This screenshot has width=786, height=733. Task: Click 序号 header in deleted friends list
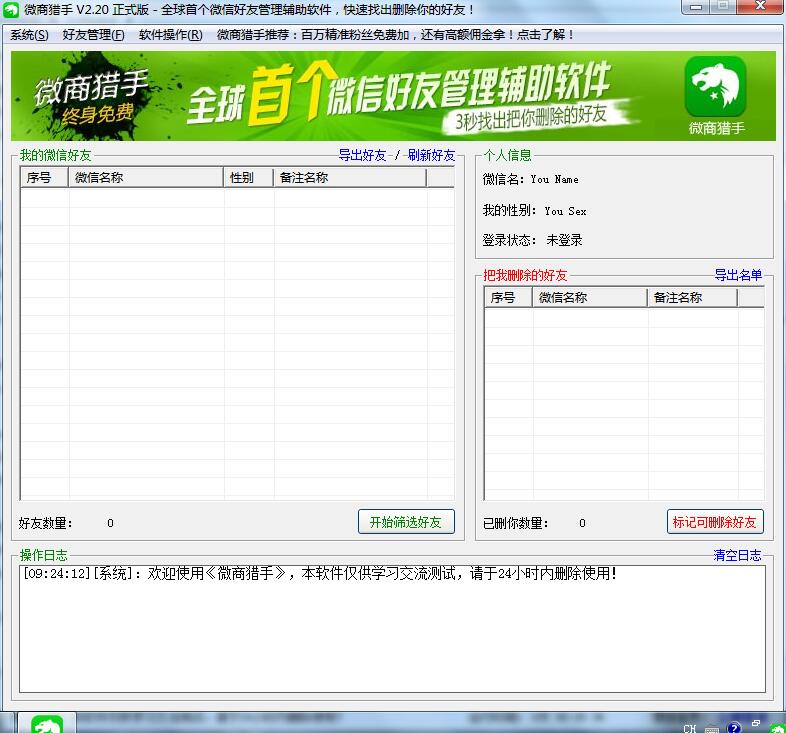[x=508, y=297]
